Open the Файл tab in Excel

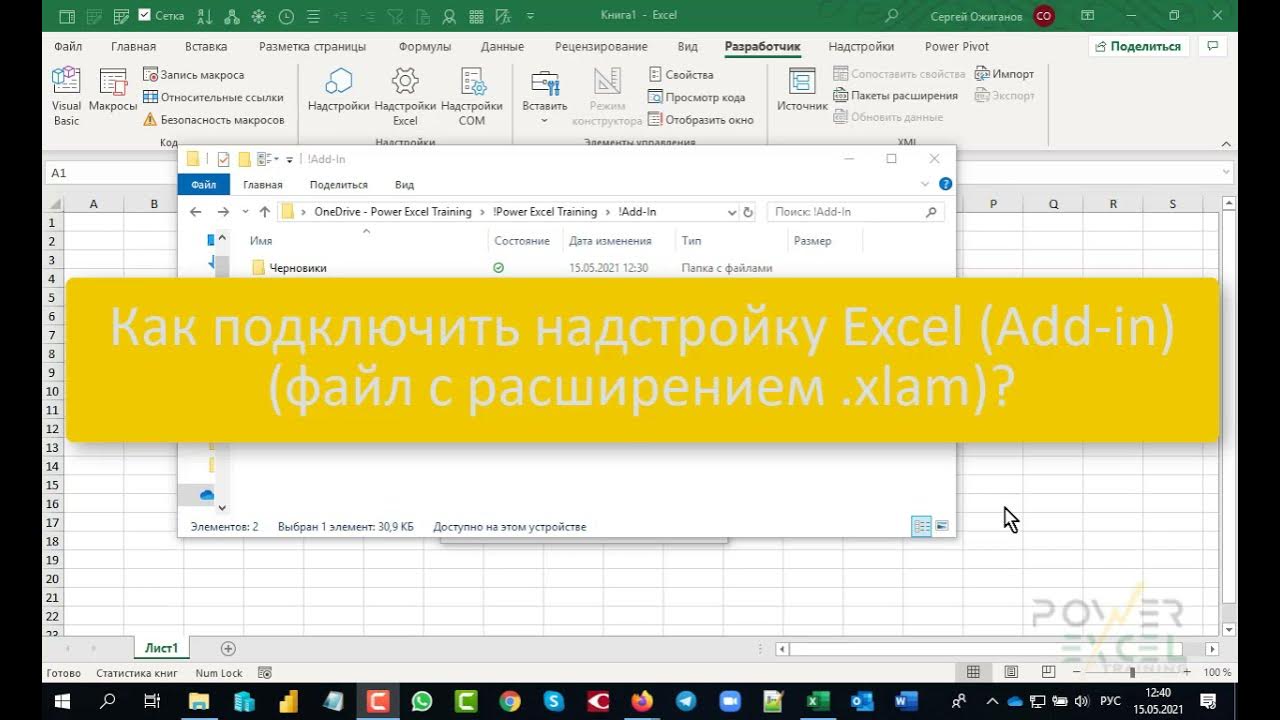click(68, 47)
